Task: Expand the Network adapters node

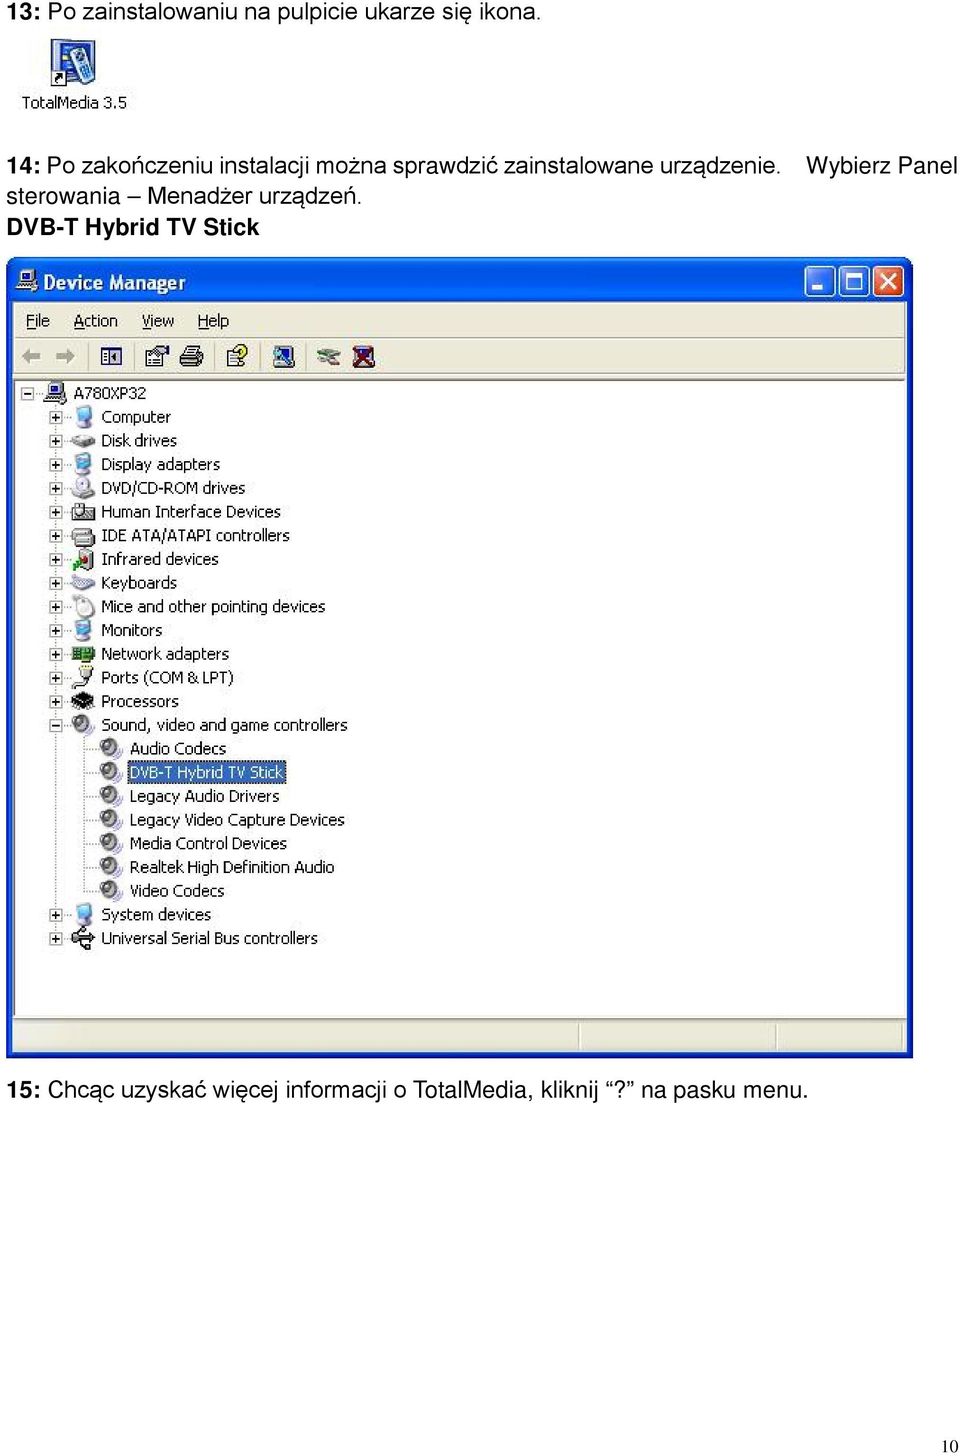Action: point(56,654)
